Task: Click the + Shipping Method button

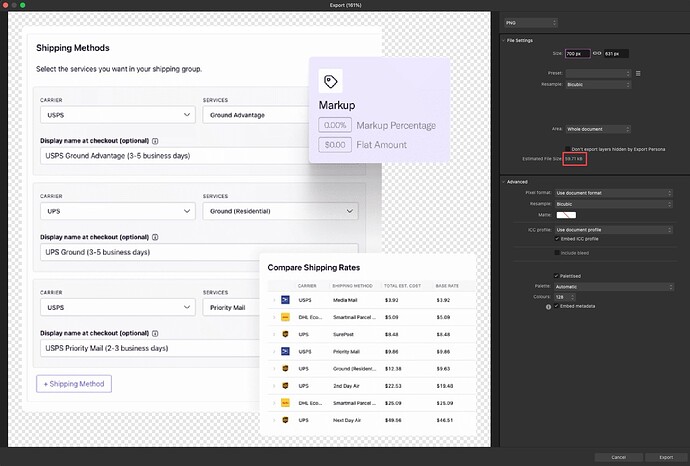Action: click(x=74, y=384)
